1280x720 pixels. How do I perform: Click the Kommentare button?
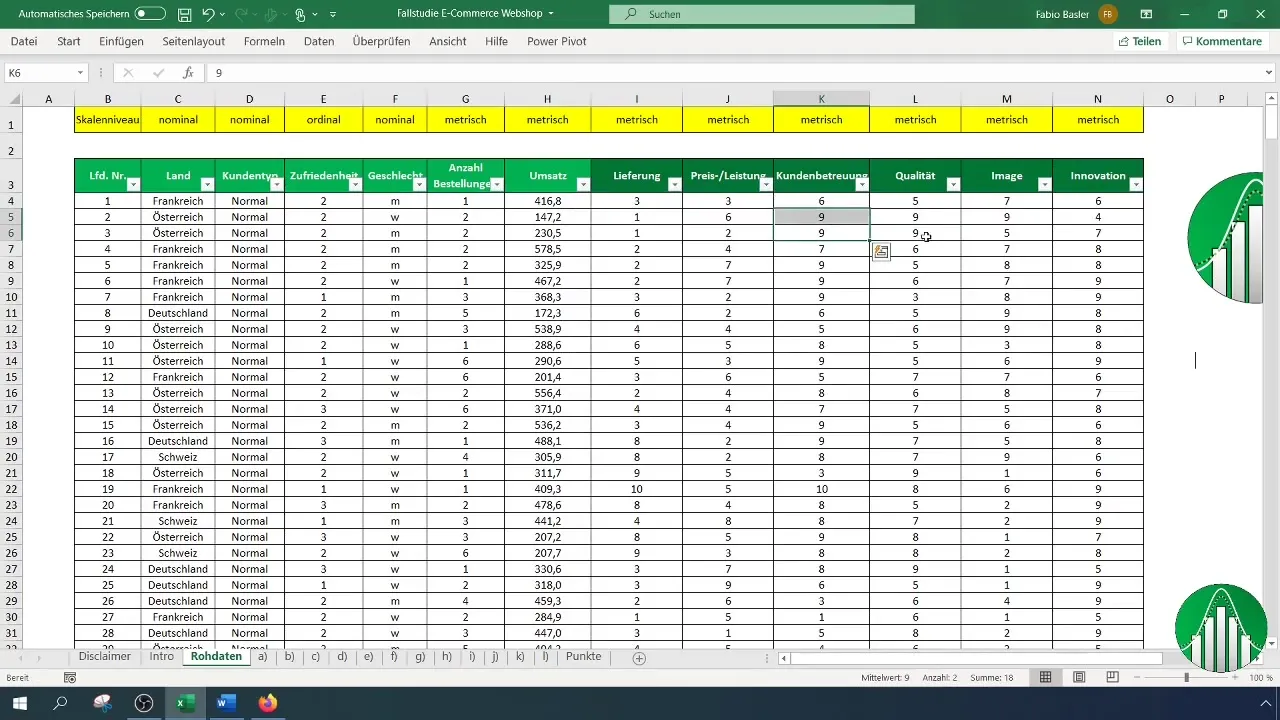click(x=1221, y=41)
